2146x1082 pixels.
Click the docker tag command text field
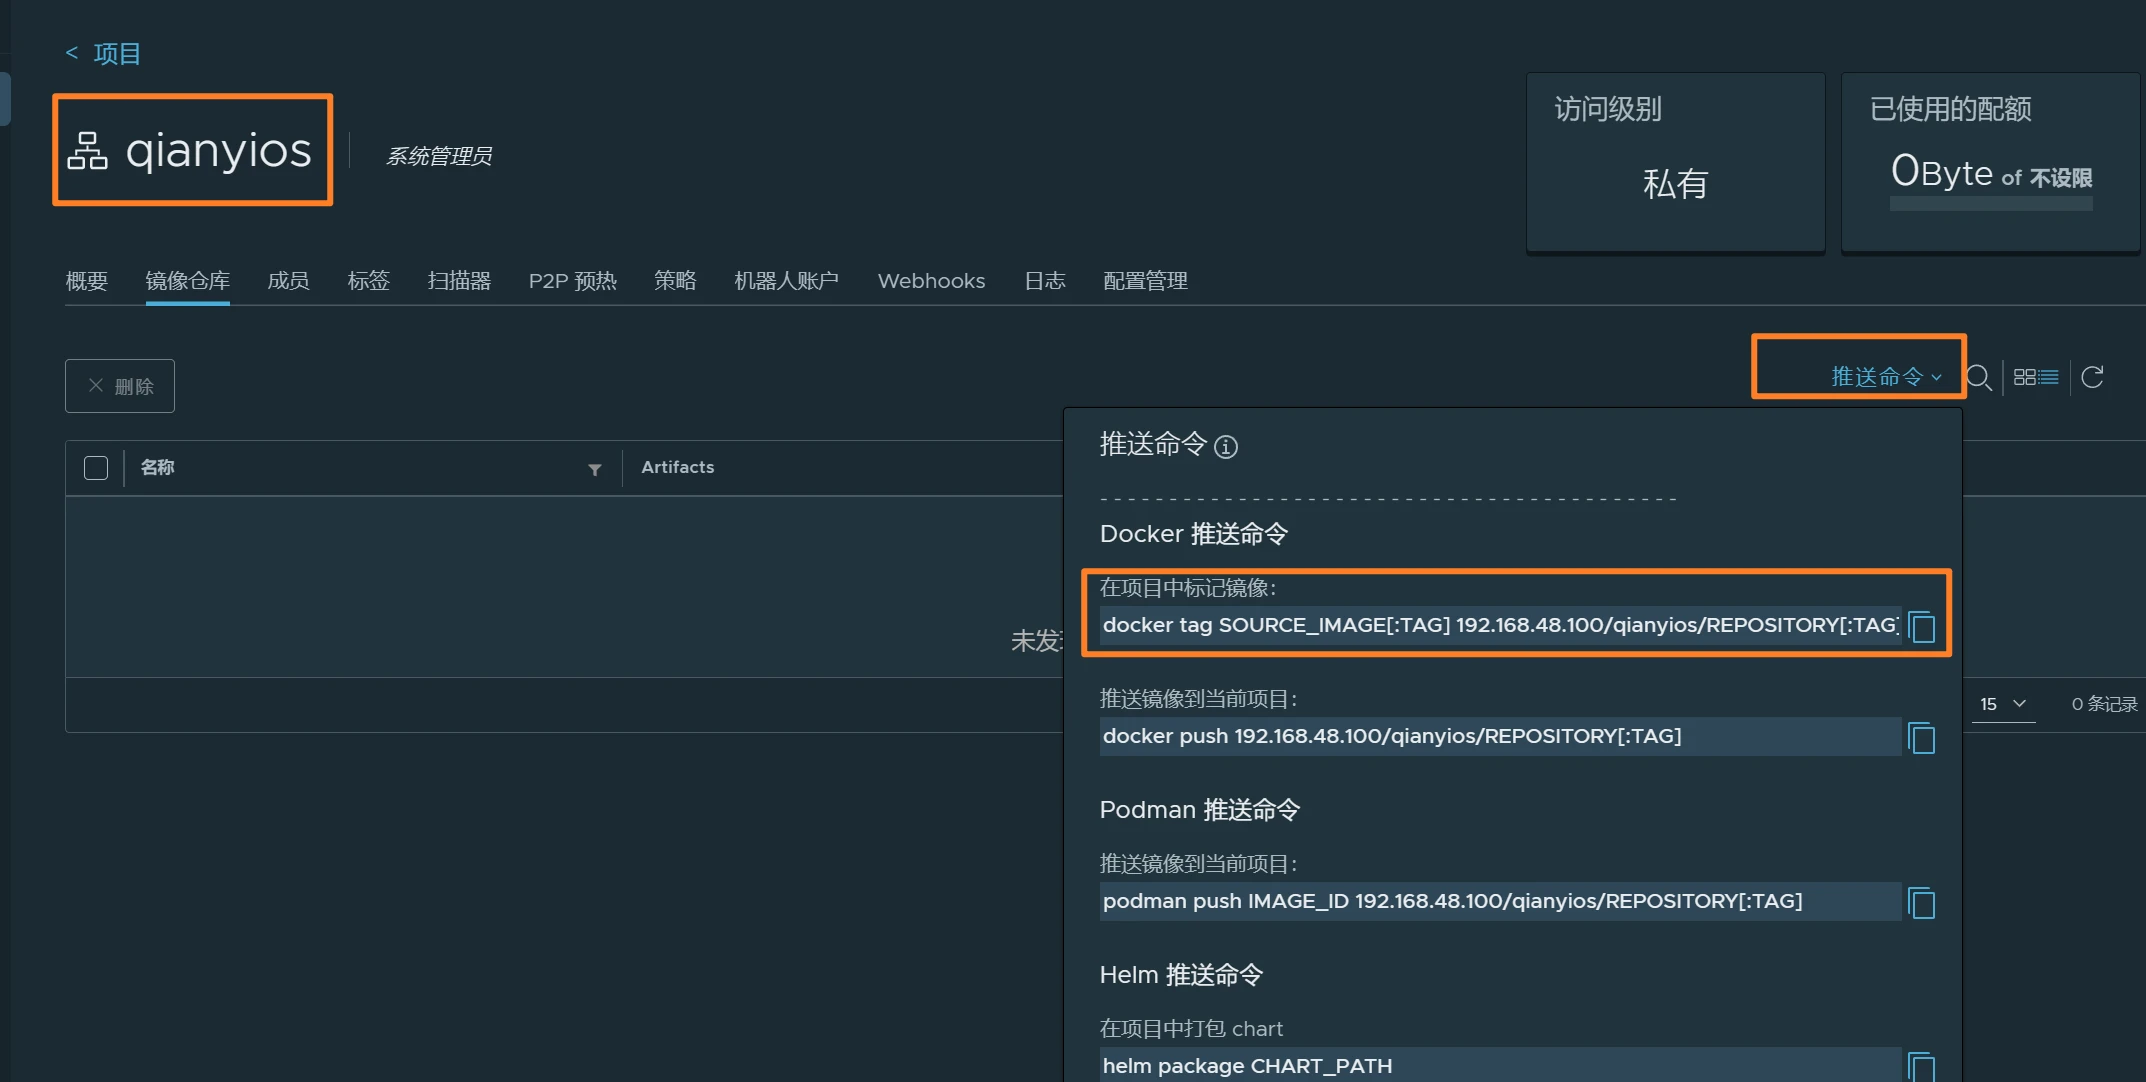pos(1498,626)
